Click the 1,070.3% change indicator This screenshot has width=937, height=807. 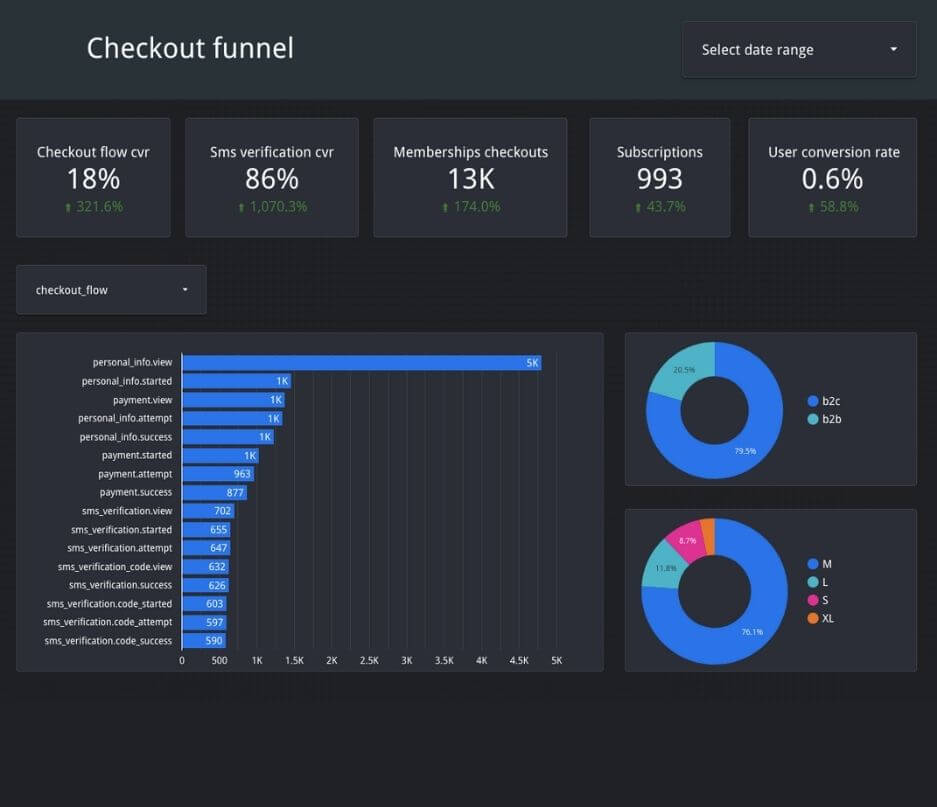coord(272,207)
